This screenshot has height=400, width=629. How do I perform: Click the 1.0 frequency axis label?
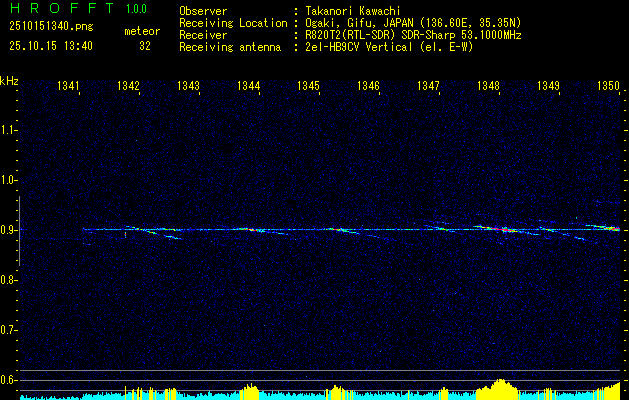[x=8, y=180]
